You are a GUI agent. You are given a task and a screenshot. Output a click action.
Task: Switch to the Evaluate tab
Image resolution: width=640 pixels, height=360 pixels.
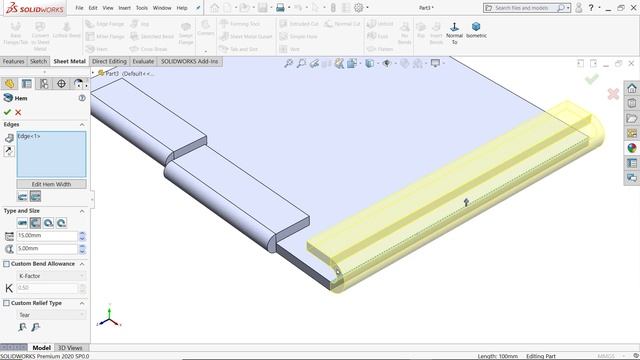coord(143,61)
